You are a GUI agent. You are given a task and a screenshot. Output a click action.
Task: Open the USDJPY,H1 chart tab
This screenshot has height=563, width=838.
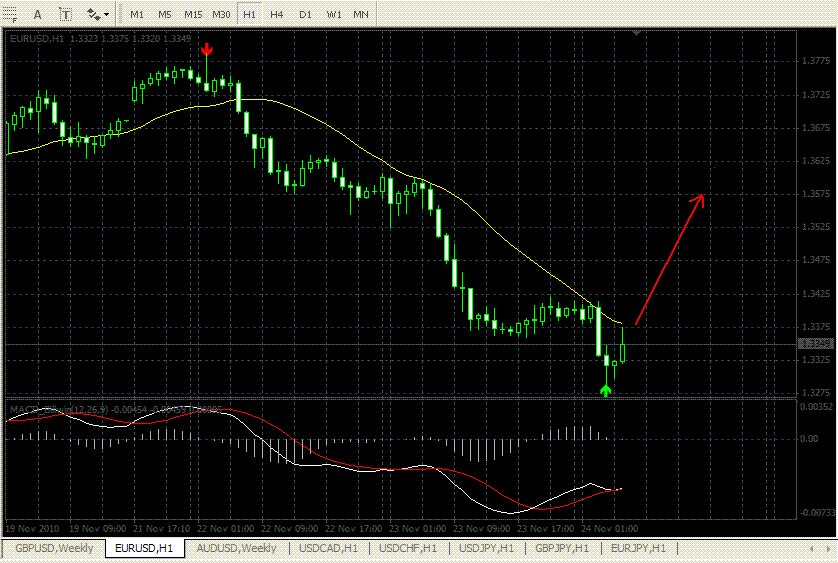pos(486,548)
